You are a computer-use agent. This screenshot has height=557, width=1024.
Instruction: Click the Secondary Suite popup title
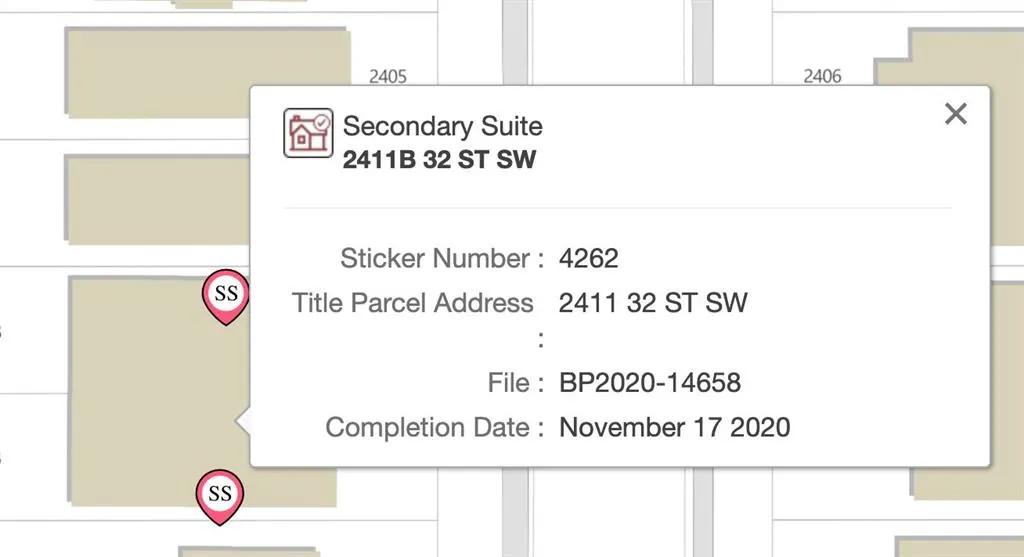pos(442,127)
